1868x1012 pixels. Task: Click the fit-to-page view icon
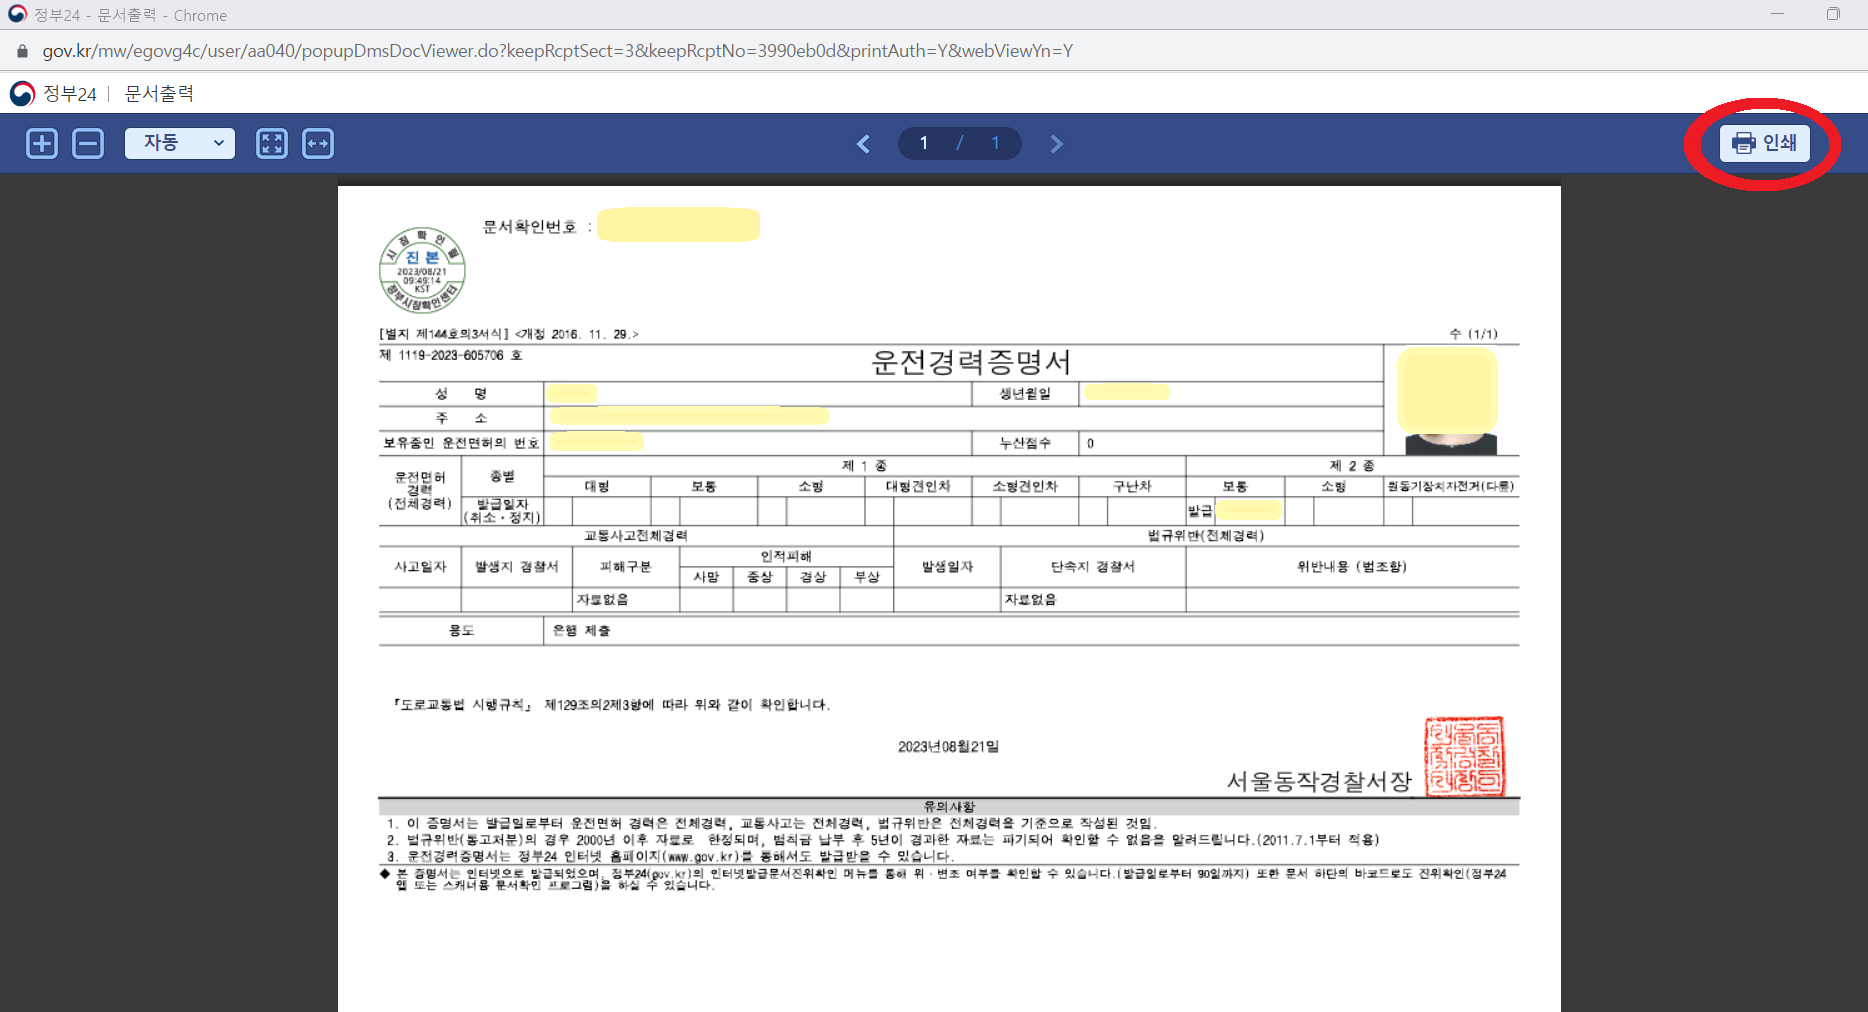(271, 143)
